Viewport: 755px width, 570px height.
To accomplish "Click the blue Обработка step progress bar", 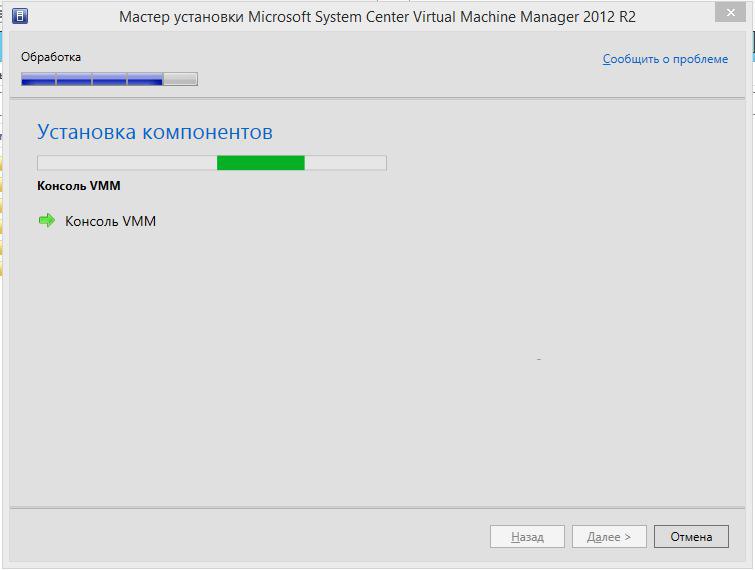I will point(109,79).
